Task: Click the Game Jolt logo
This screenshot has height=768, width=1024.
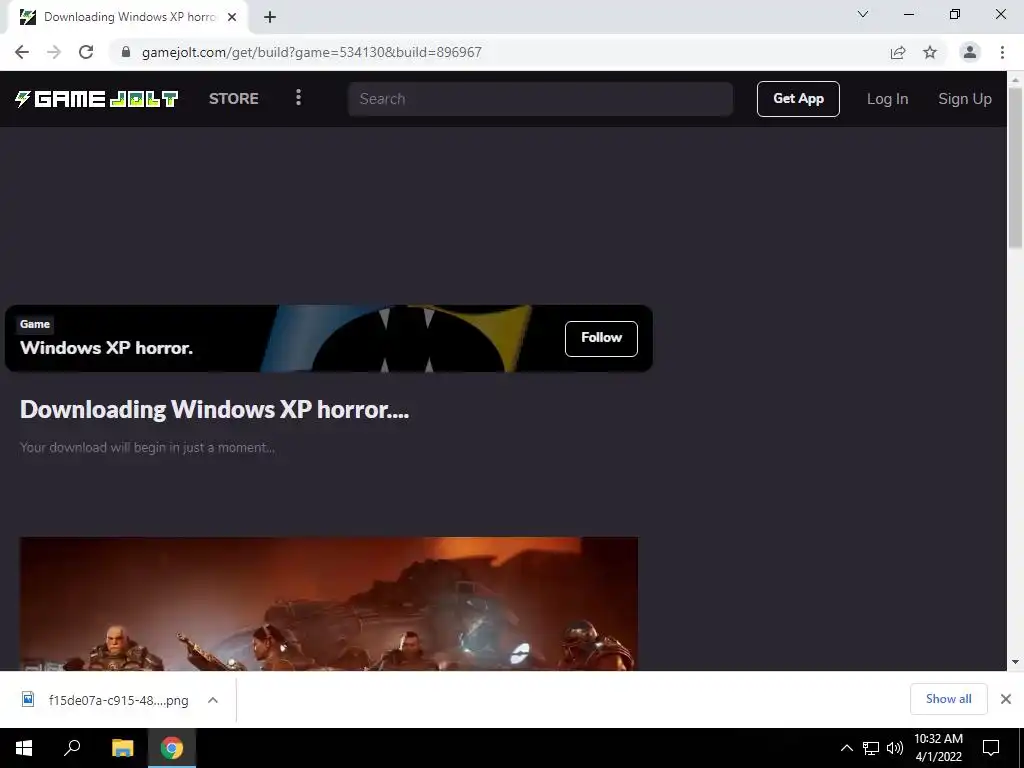Action: [97, 99]
